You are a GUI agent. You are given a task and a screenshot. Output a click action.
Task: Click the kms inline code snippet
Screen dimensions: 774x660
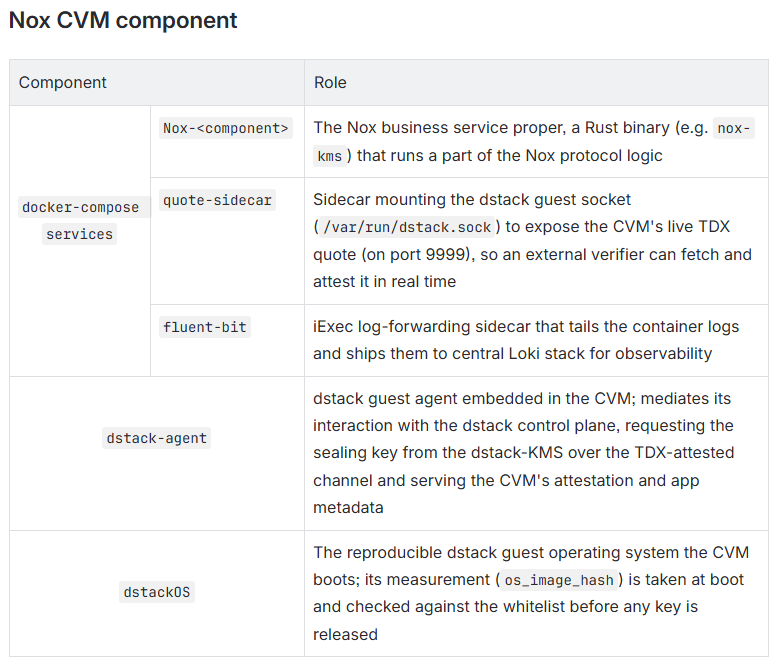330,156
